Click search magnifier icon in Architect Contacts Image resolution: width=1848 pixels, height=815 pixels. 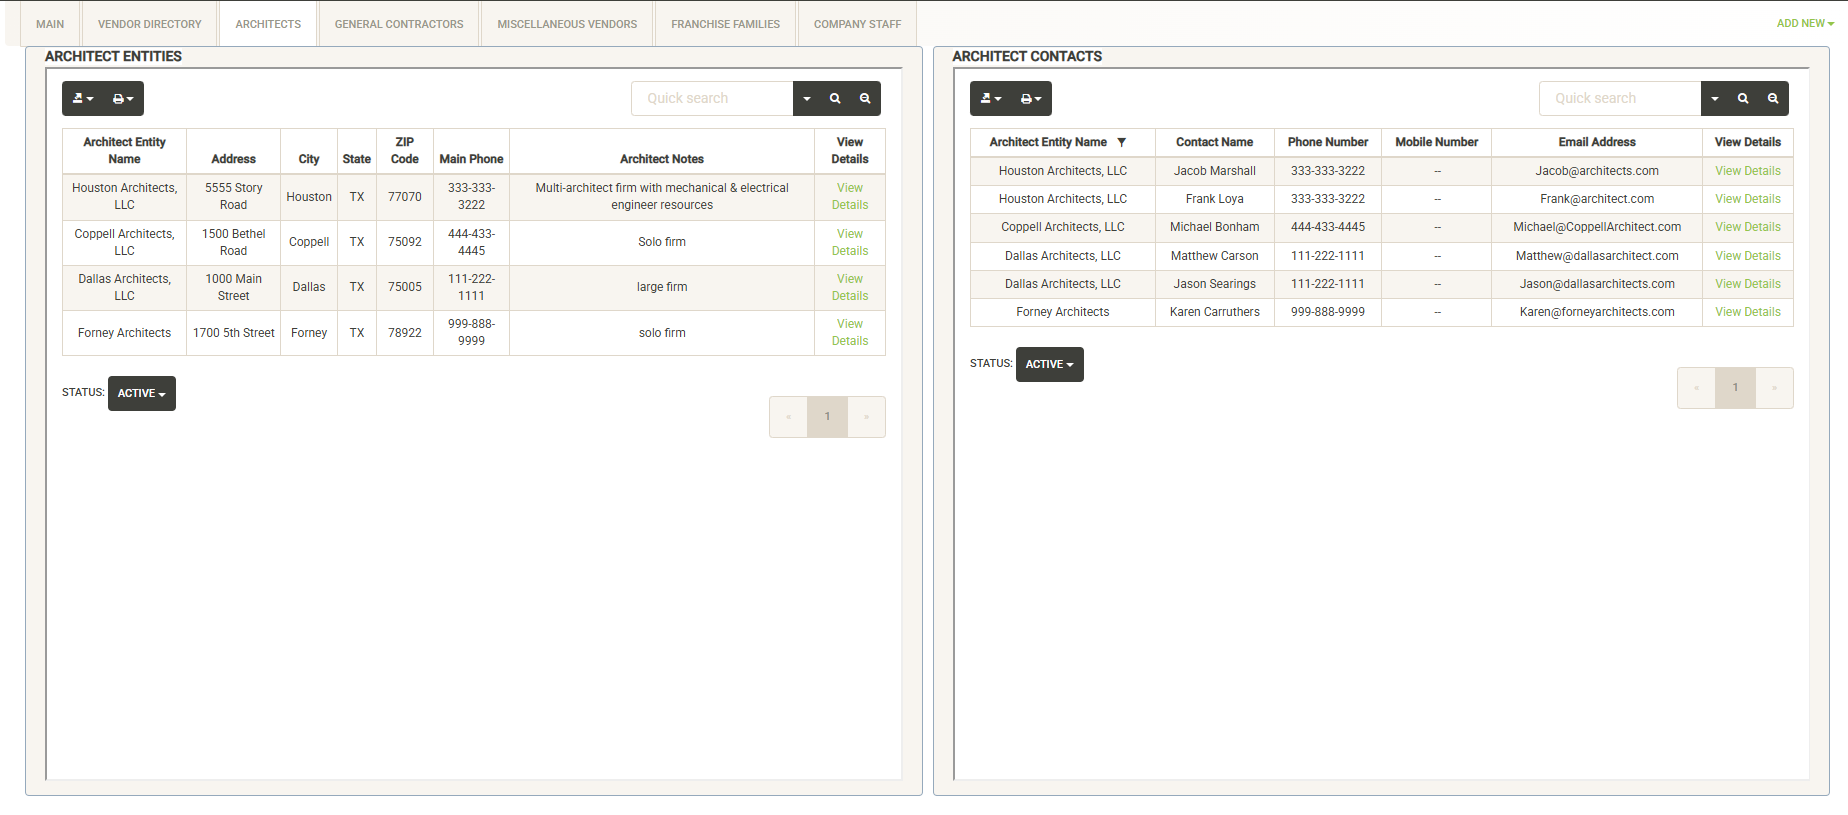[1743, 99]
